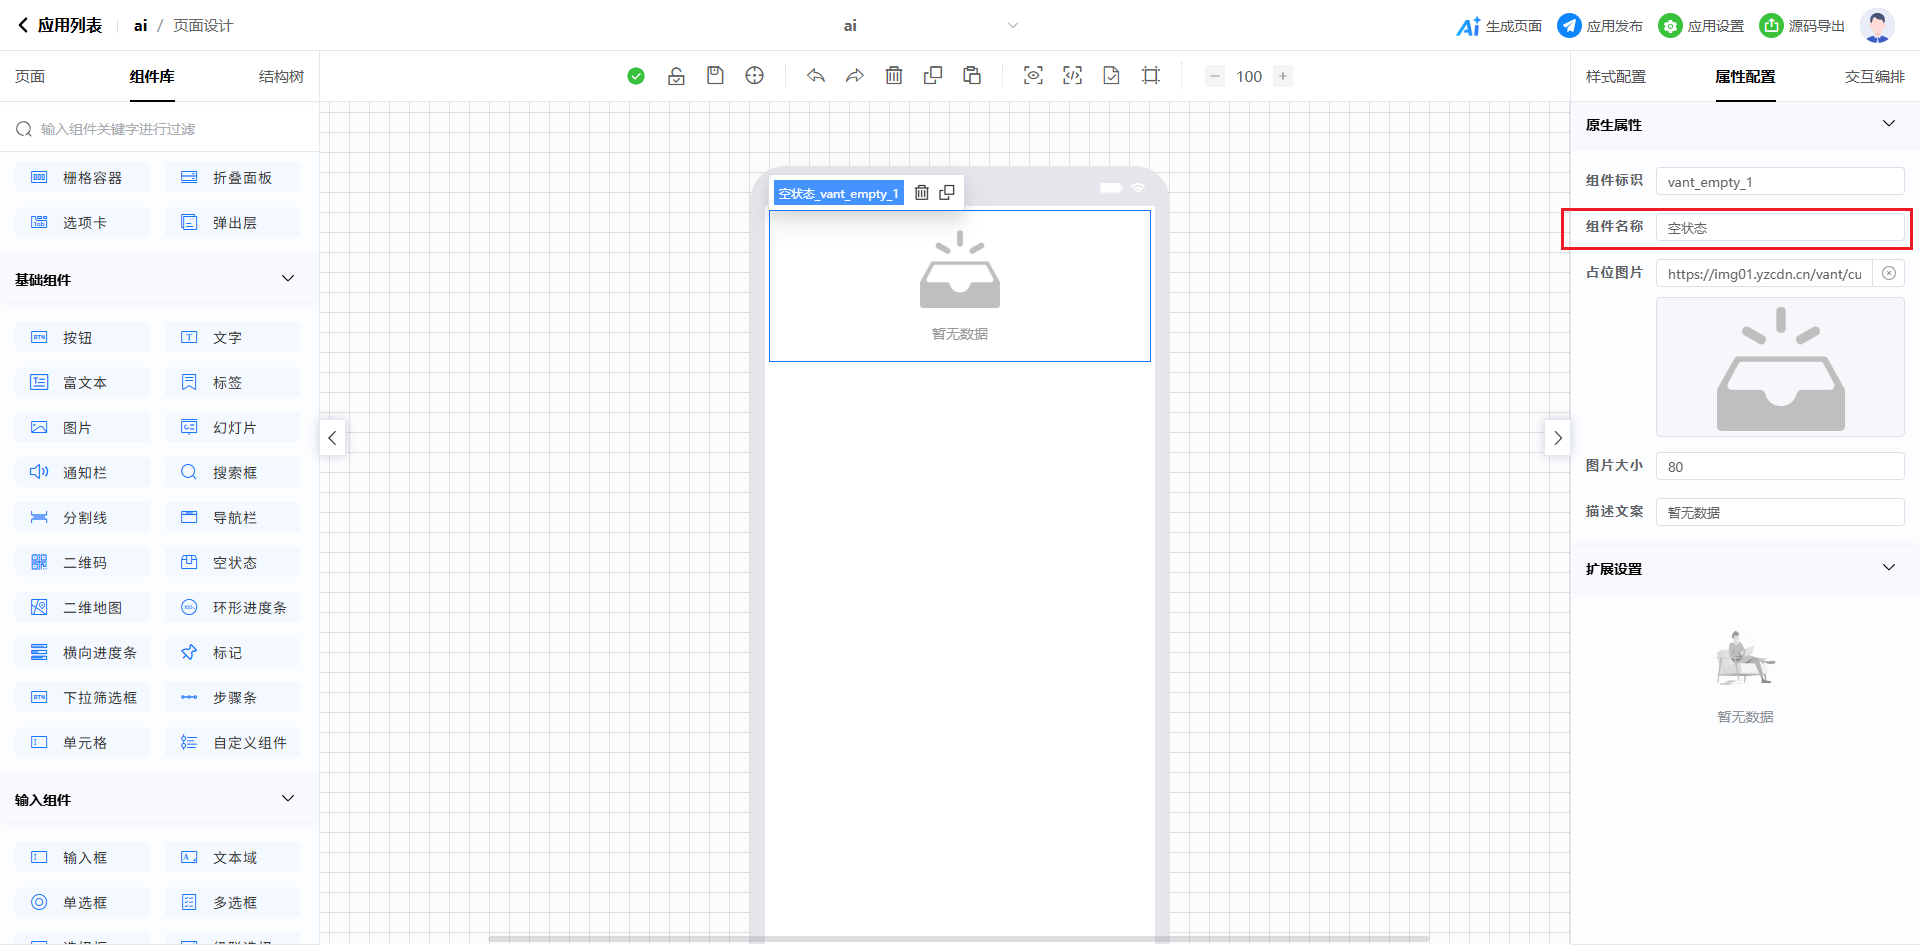1920x945 pixels.
Task: Click the undo arrow in the toolbar
Action: [816, 76]
